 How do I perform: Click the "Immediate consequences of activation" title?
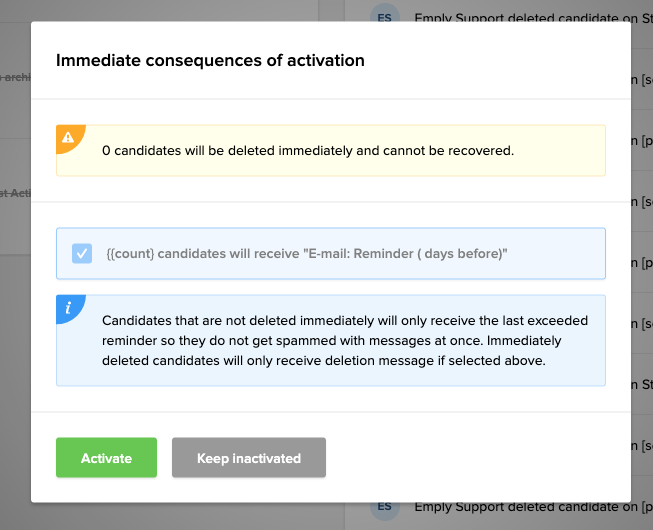coord(210,60)
